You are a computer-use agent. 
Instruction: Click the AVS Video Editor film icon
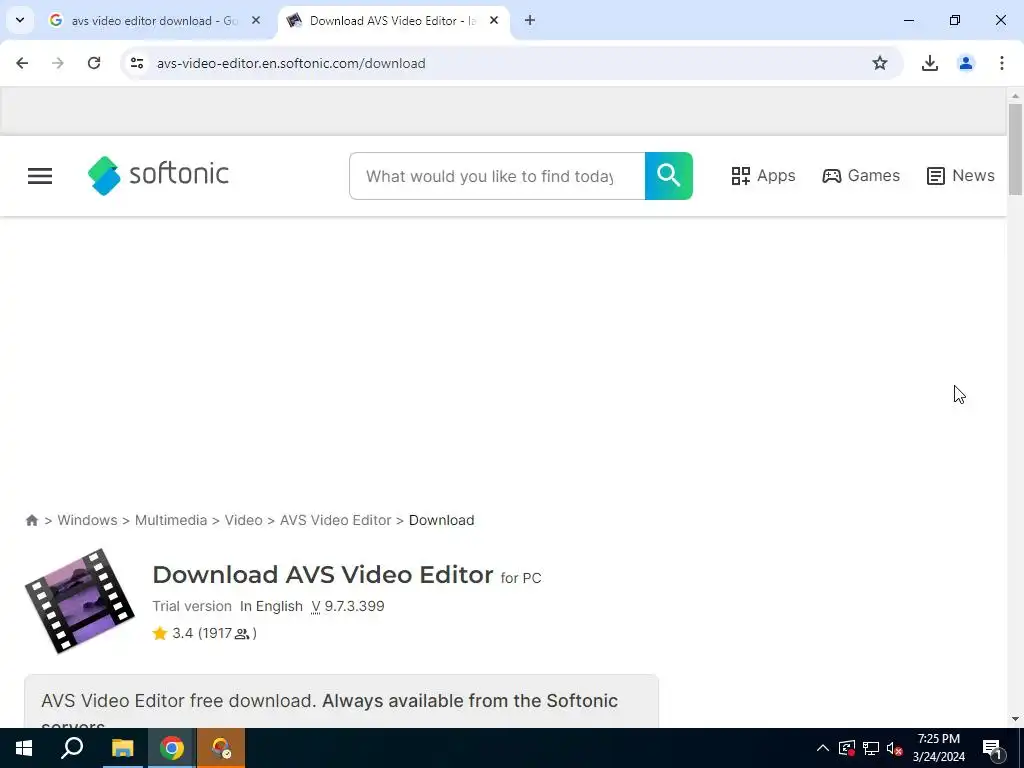coord(80,601)
